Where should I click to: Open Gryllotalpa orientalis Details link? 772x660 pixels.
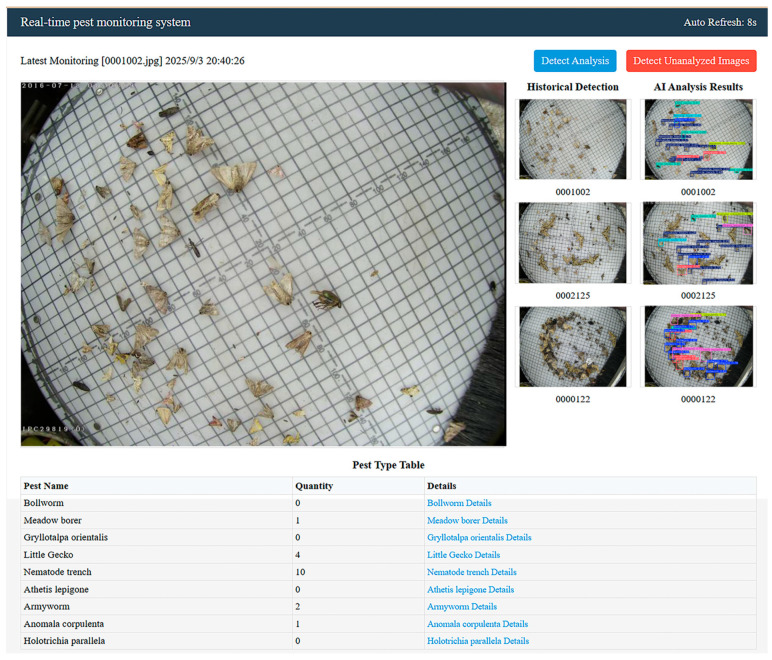[x=479, y=537]
